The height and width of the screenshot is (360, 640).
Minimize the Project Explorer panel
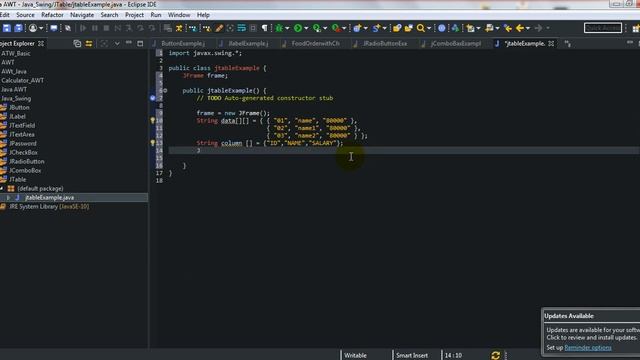[129, 43]
